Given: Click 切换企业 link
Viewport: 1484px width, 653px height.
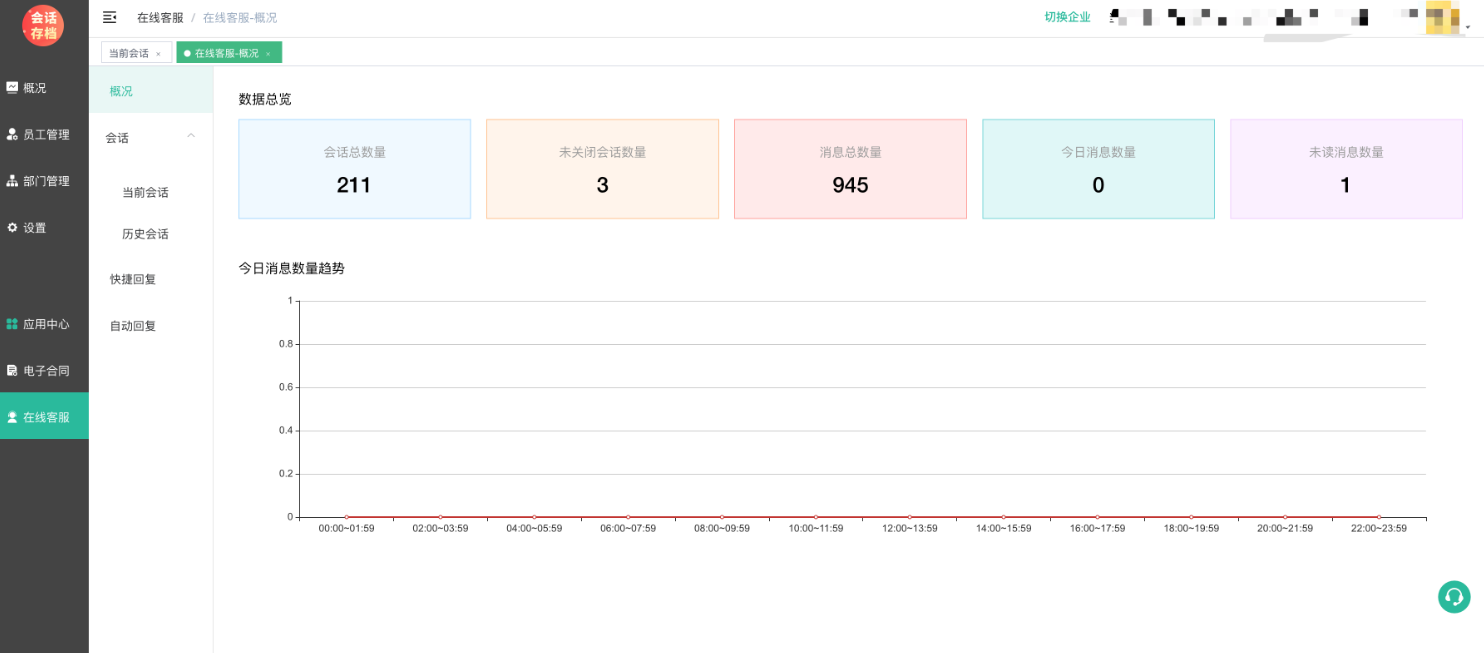Looking at the screenshot, I should click(x=1067, y=17).
